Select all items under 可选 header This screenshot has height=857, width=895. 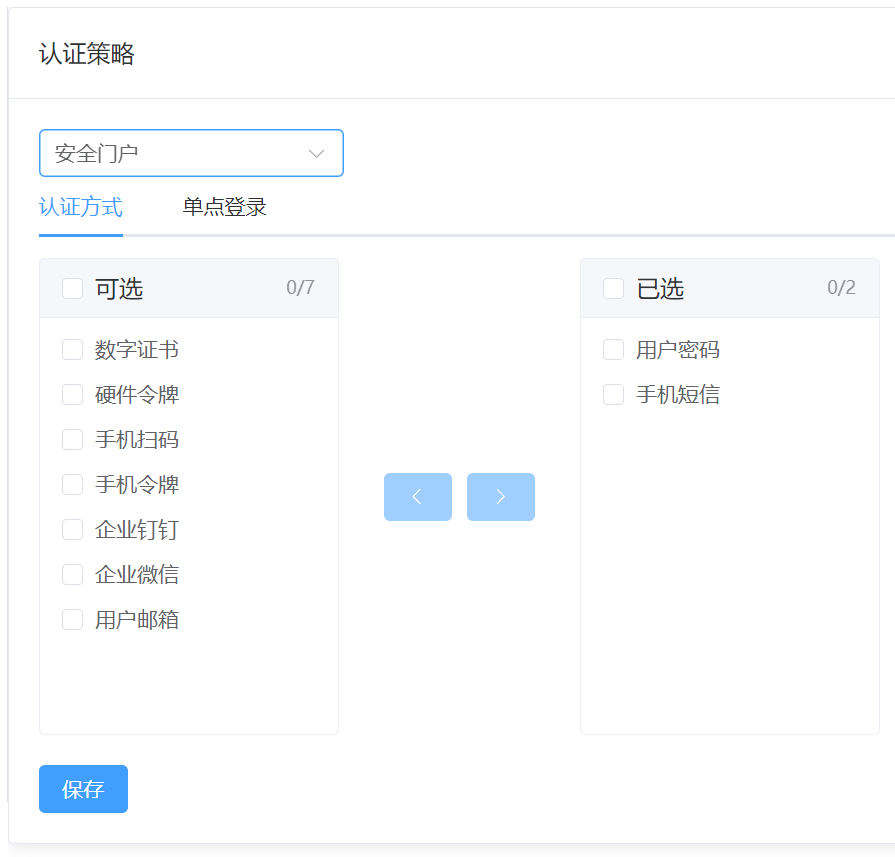pos(71,288)
